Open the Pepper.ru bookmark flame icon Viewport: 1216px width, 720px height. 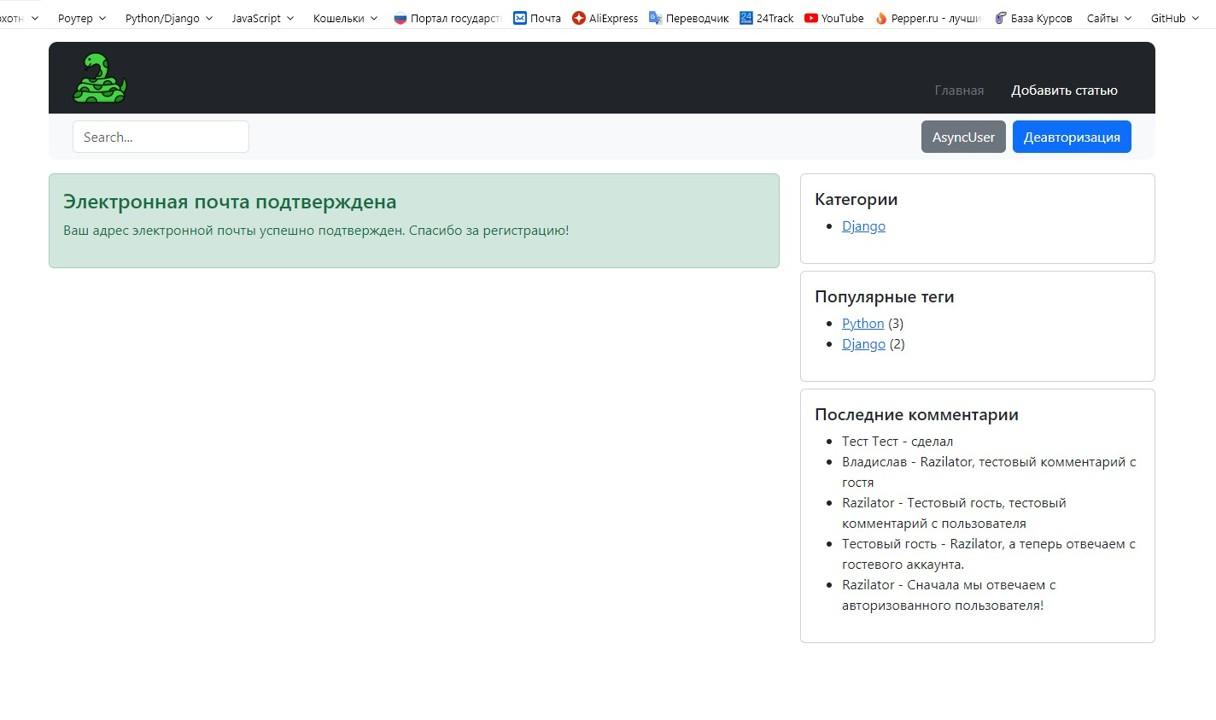coord(881,18)
